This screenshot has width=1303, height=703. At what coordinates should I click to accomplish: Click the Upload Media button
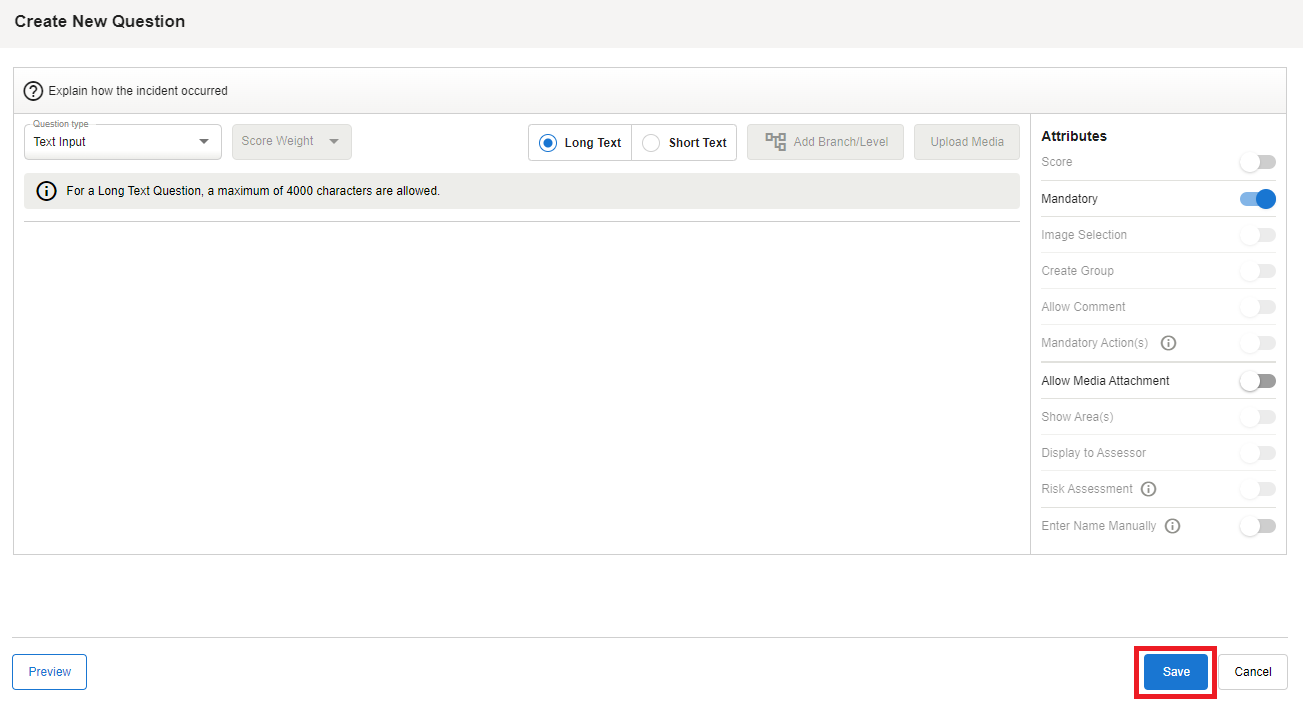pyautogui.click(x=966, y=142)
